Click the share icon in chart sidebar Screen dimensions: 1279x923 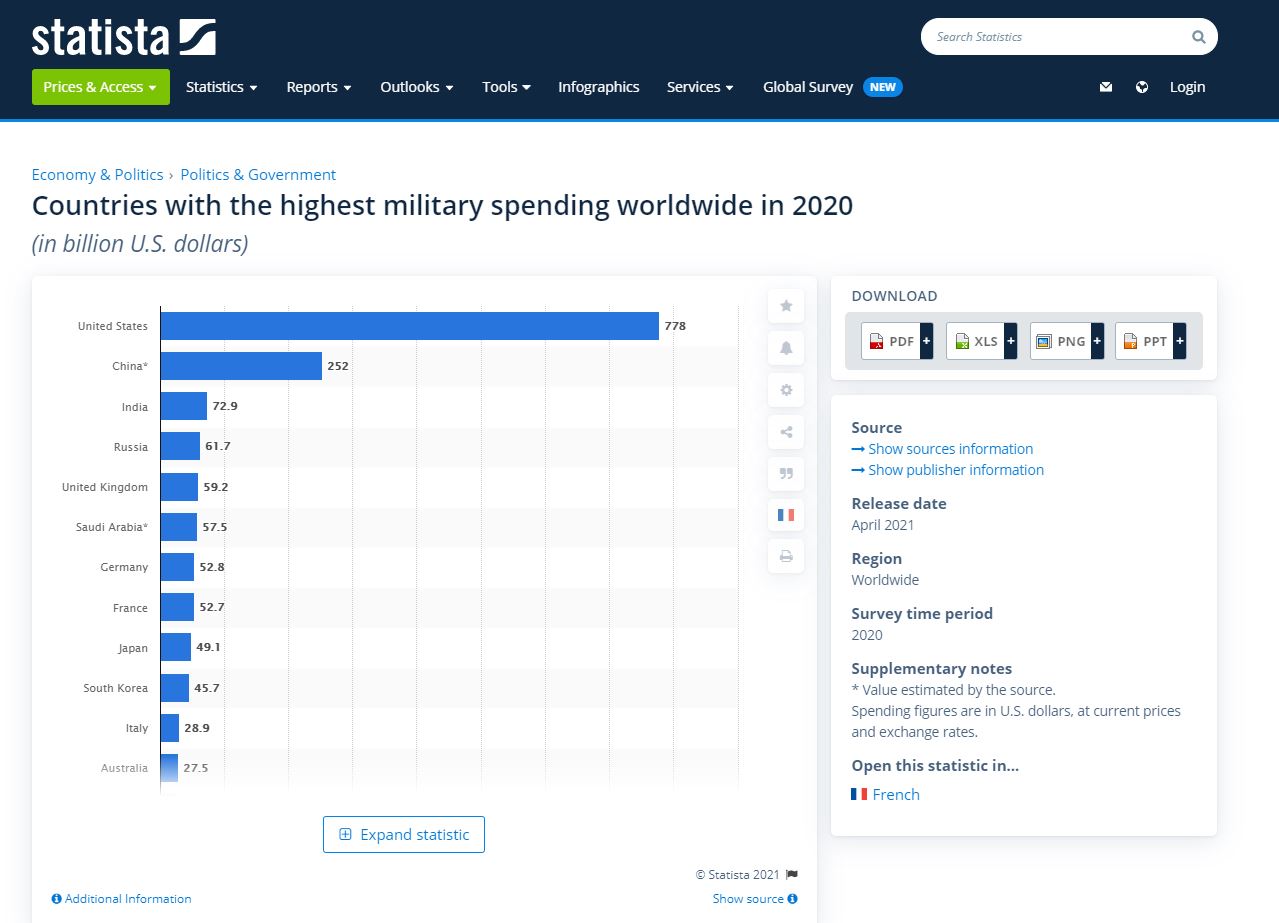[x=786, y=432]
